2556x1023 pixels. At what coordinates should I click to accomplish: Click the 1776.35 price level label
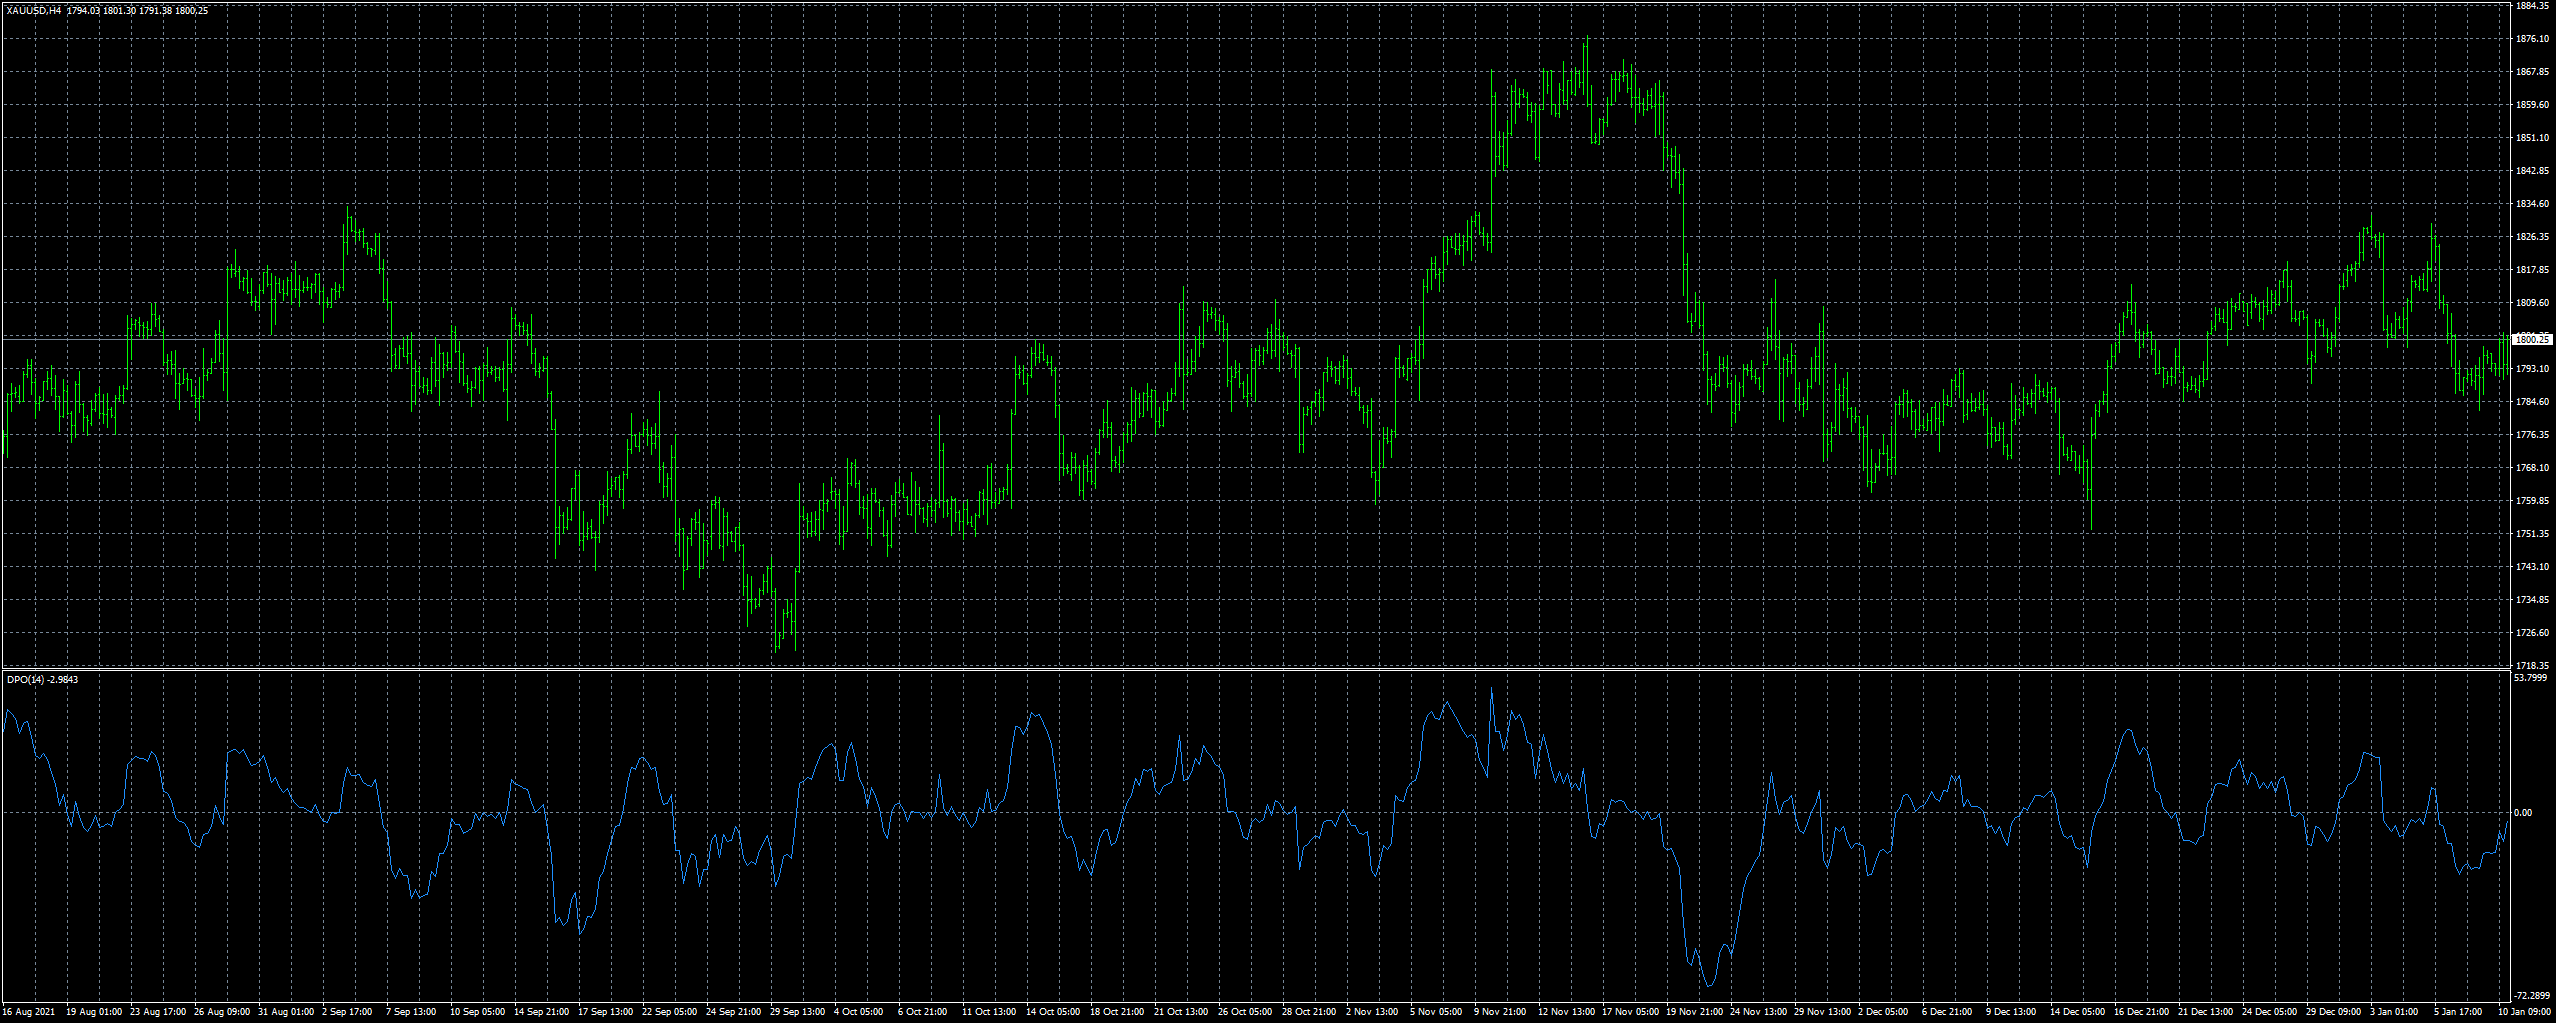pos(2532,435)
